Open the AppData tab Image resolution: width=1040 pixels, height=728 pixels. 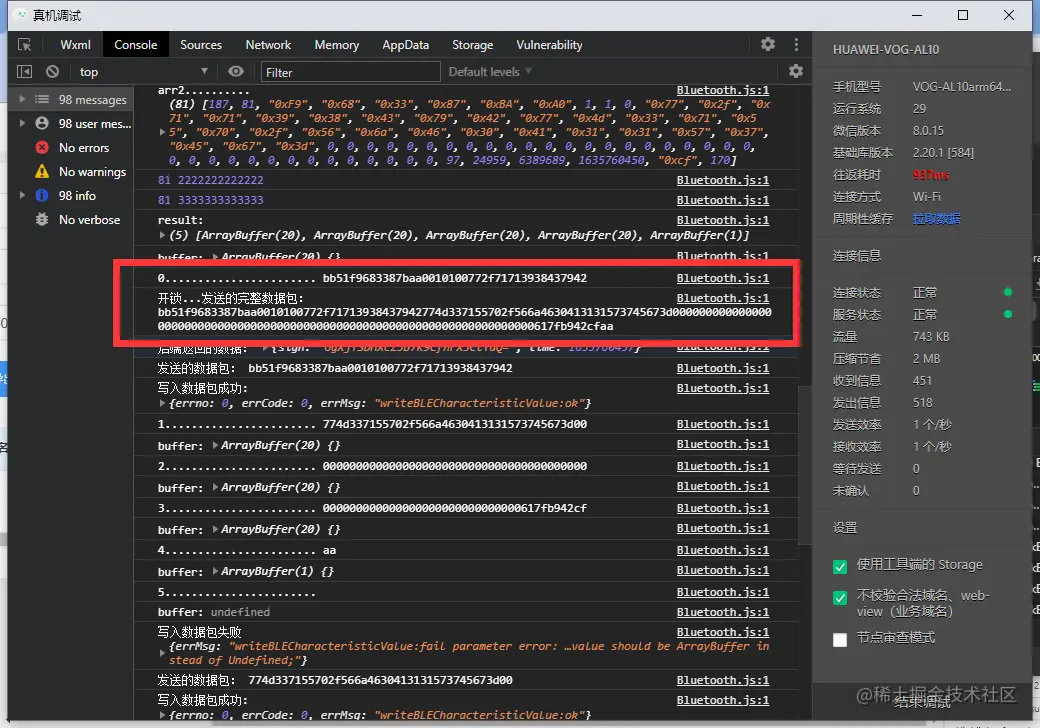[x=405, y=45]
